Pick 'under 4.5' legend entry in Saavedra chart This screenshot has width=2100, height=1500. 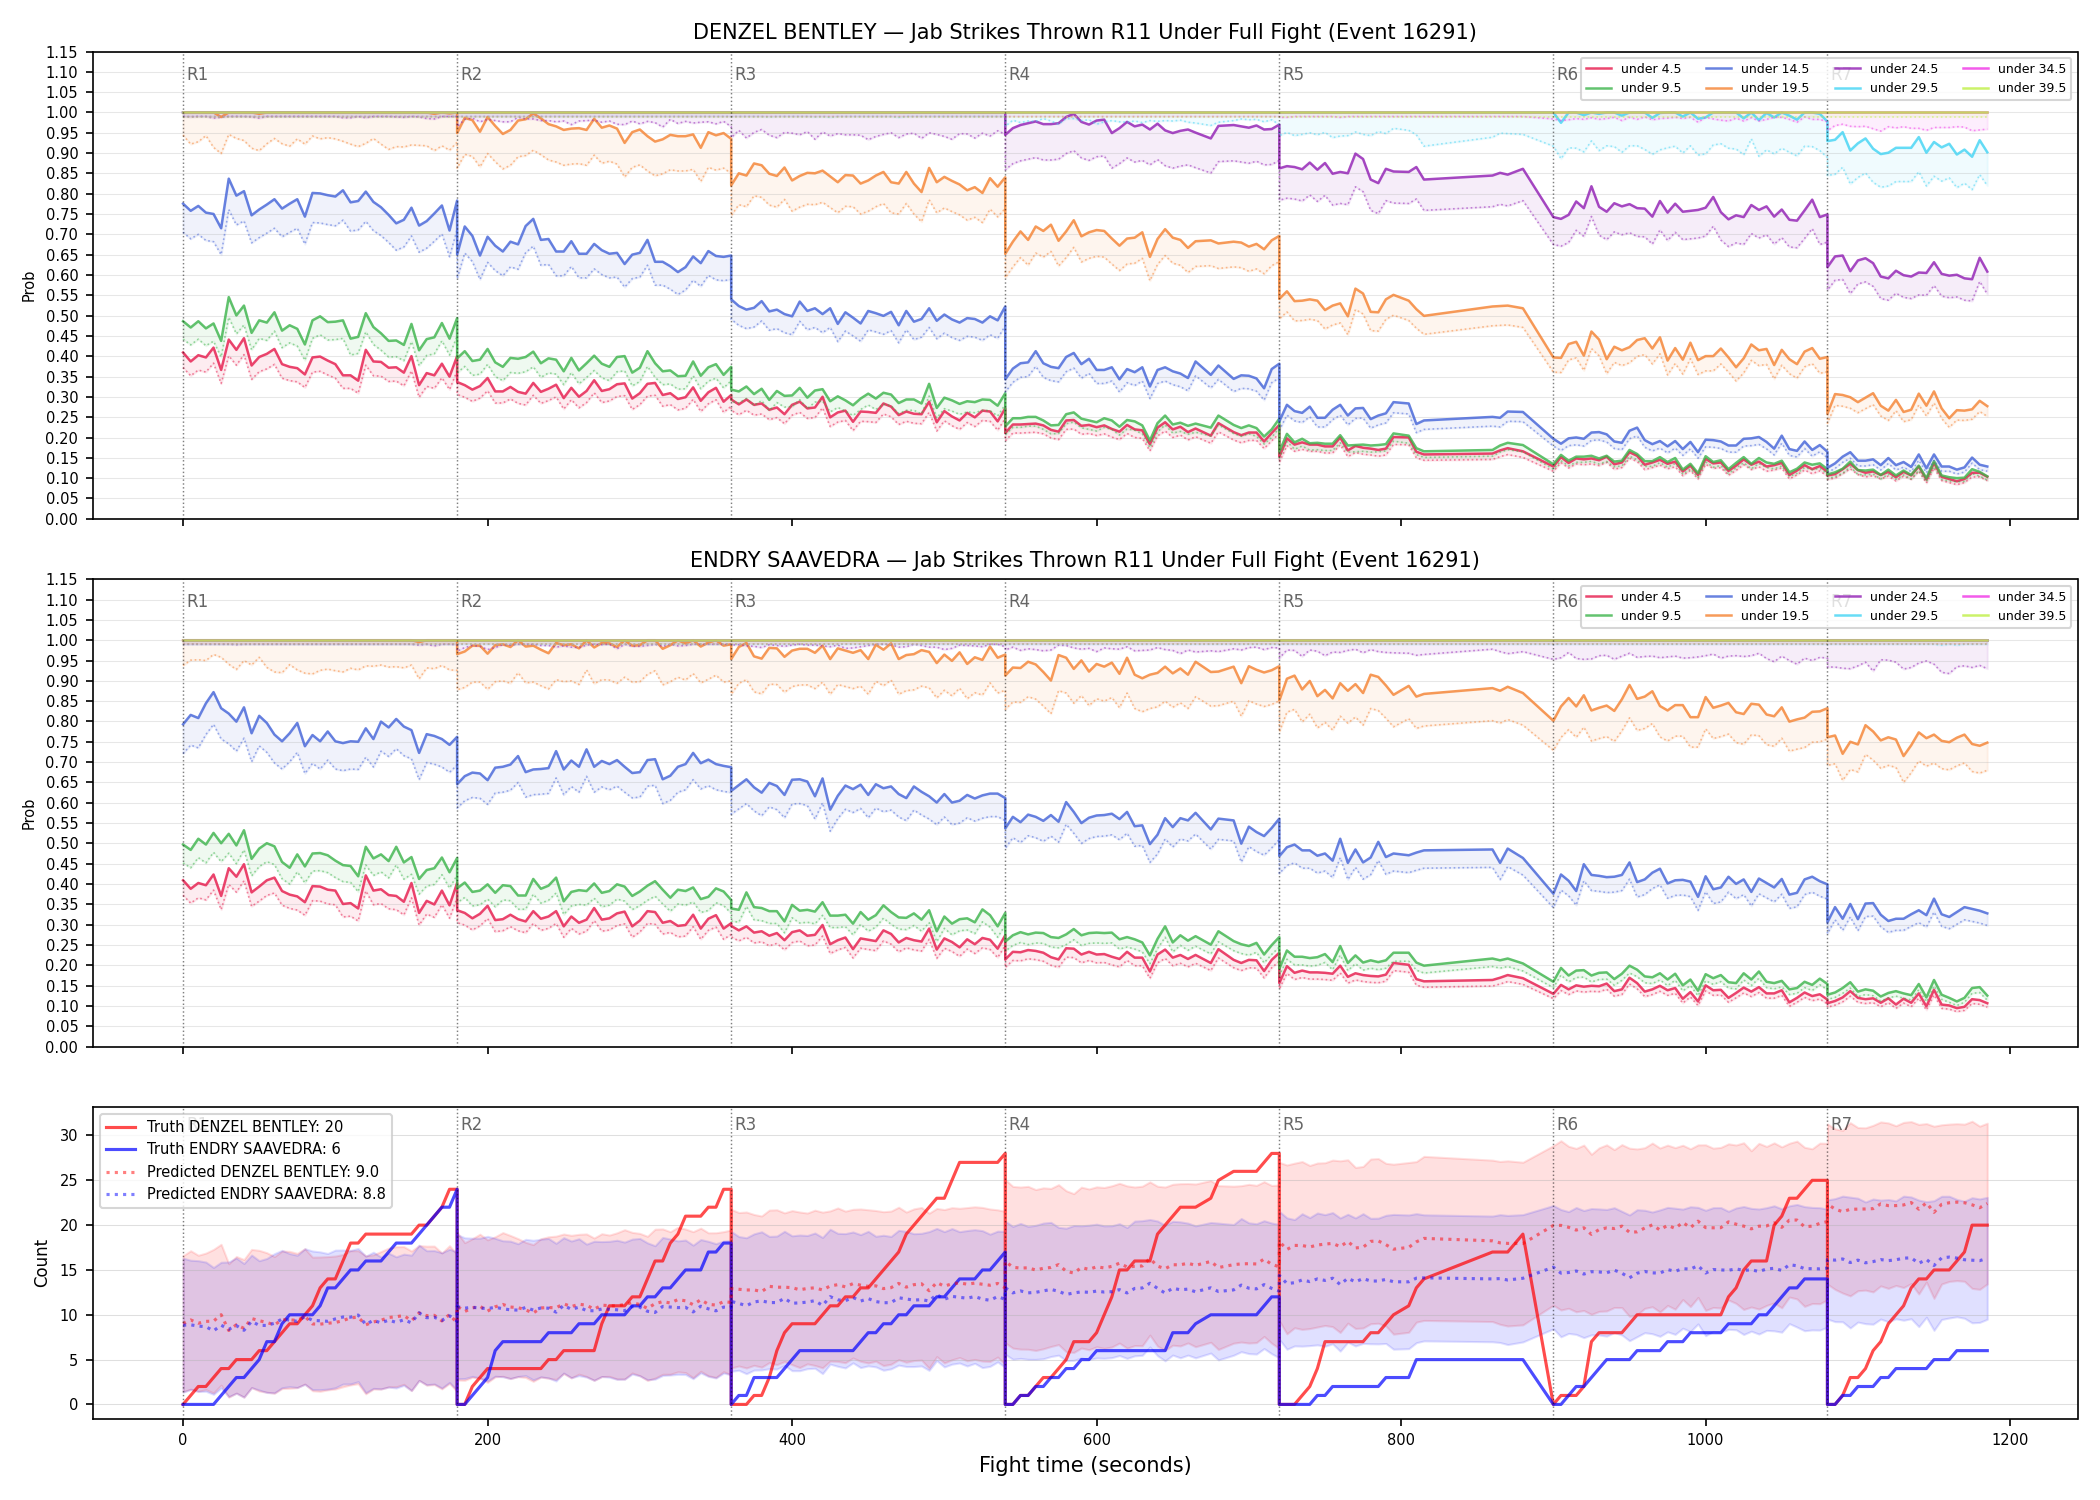point(1632,597)
